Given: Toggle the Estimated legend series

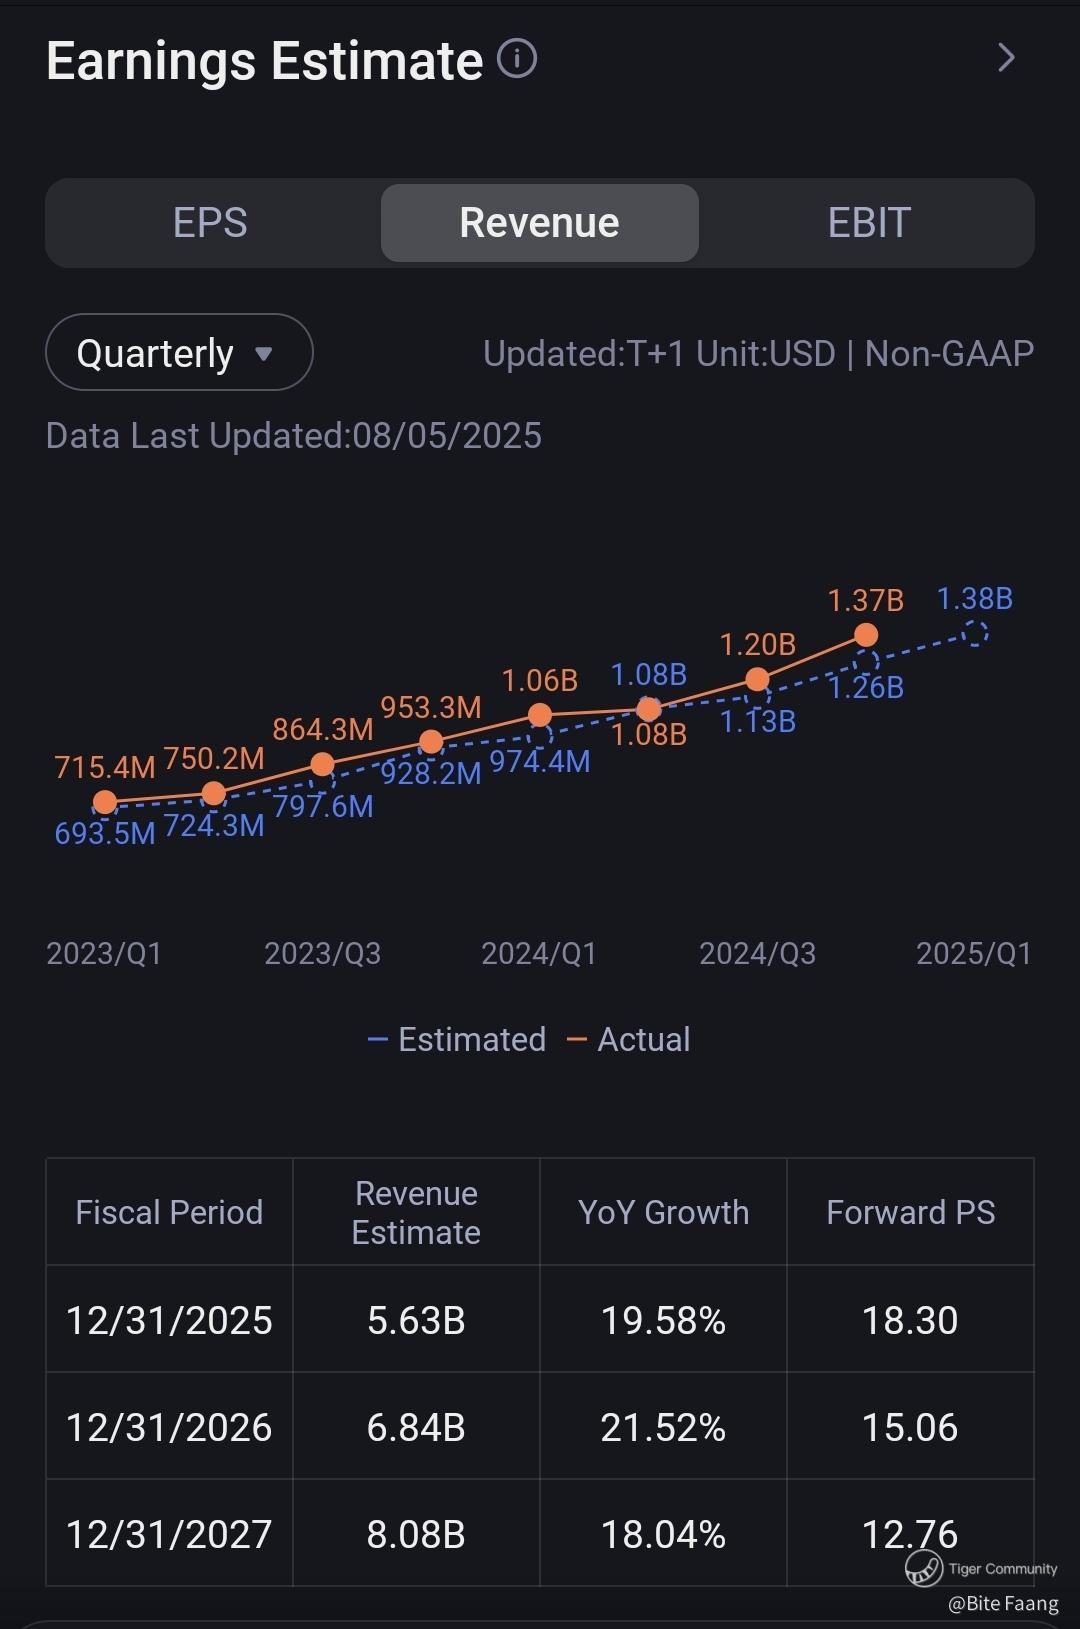Looking at the screenshot, I should 458,1040.
